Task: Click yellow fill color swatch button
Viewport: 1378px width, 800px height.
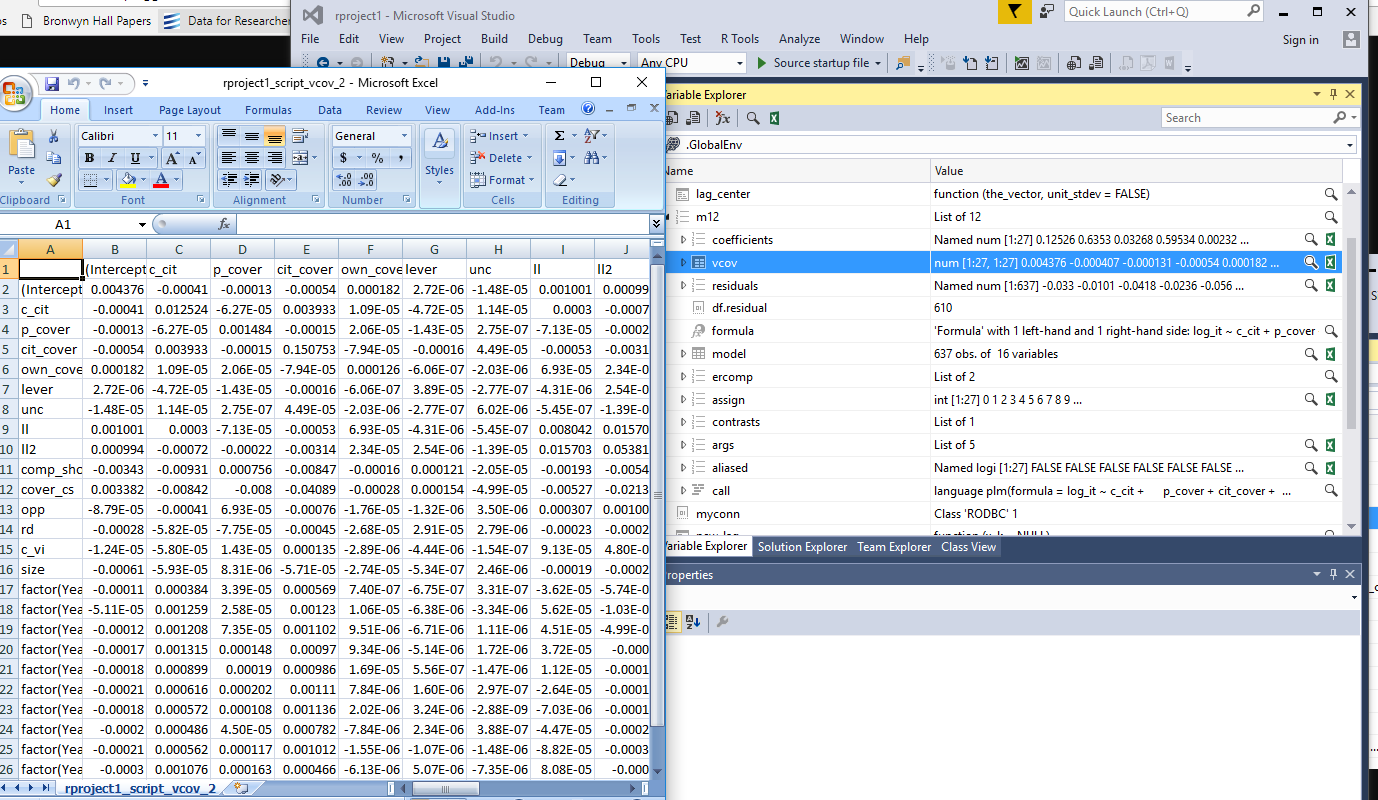Action: 127,181
